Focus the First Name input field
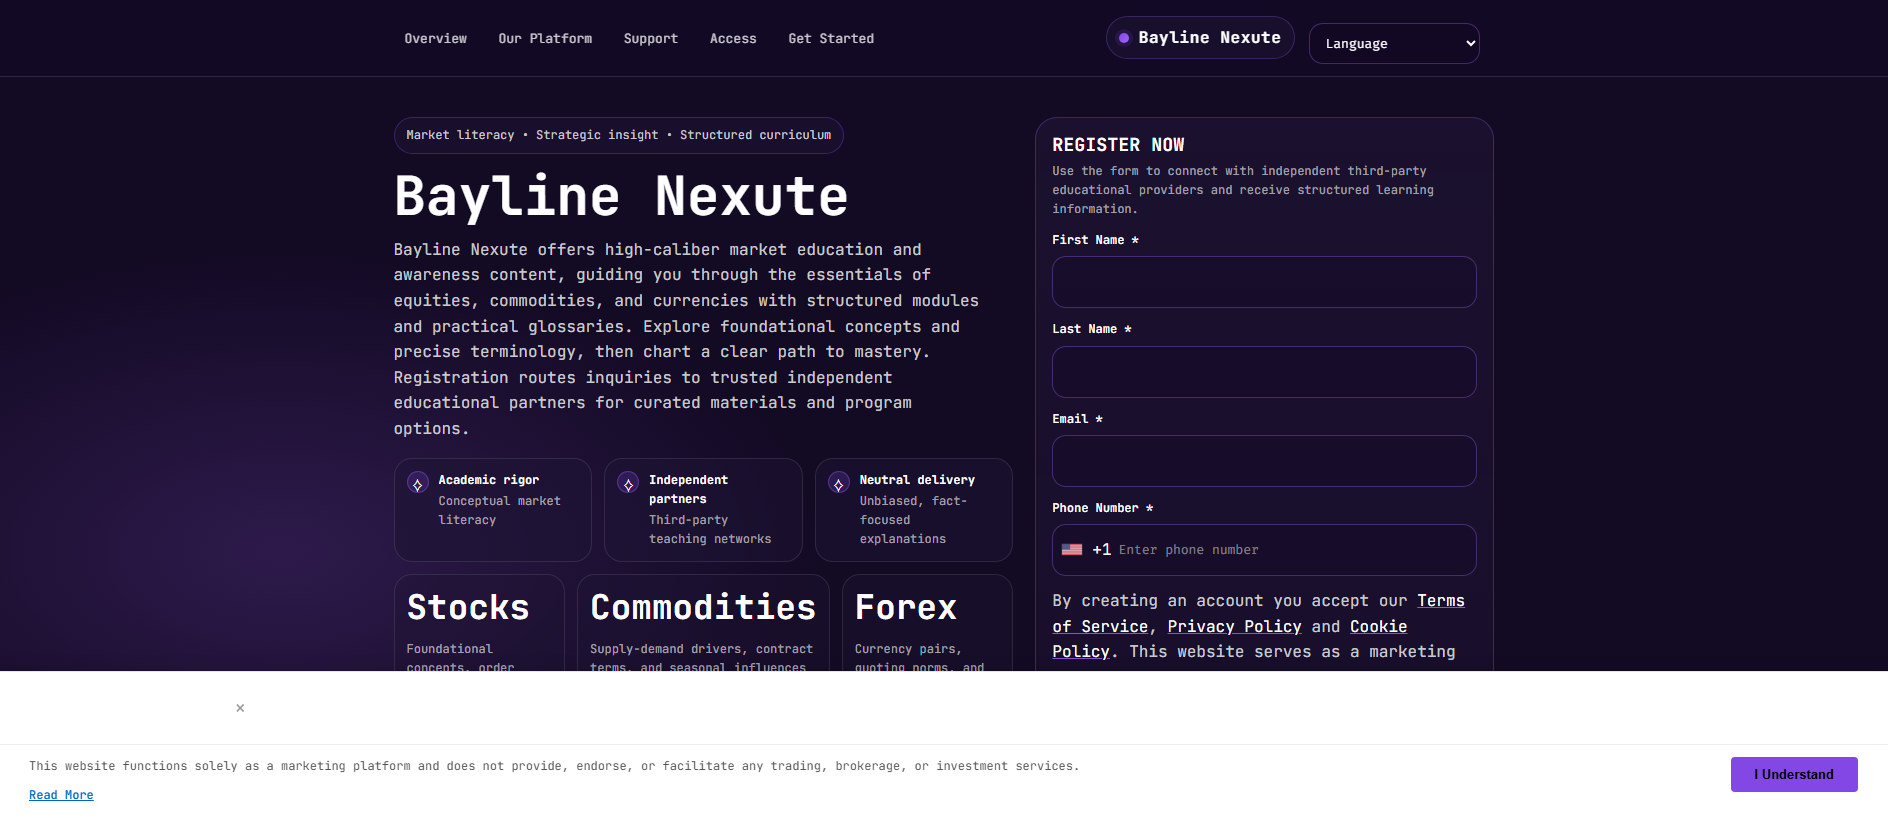Screen dimensions: 1888x818 pos(1264,282)
